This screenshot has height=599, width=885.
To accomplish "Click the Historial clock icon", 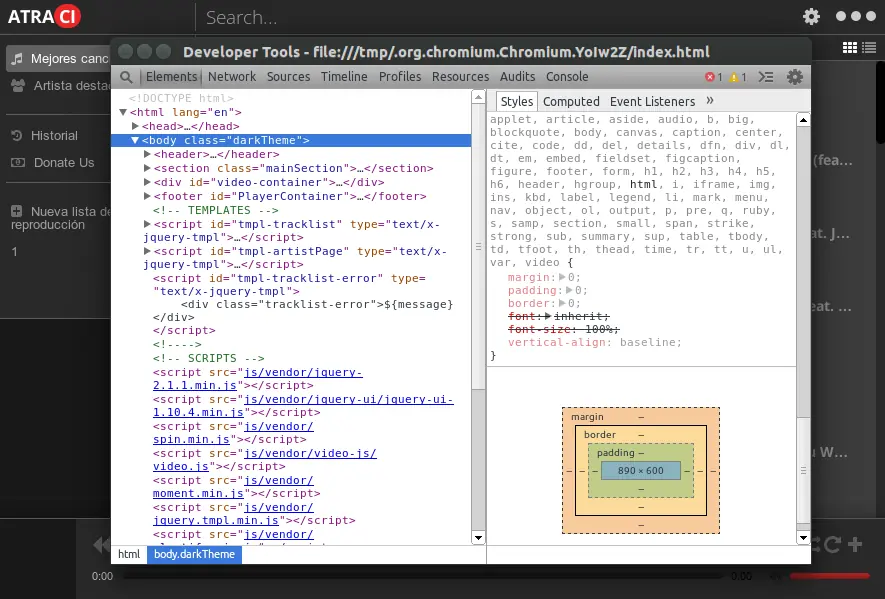I will pyautogui.click(x=17, y=135).
